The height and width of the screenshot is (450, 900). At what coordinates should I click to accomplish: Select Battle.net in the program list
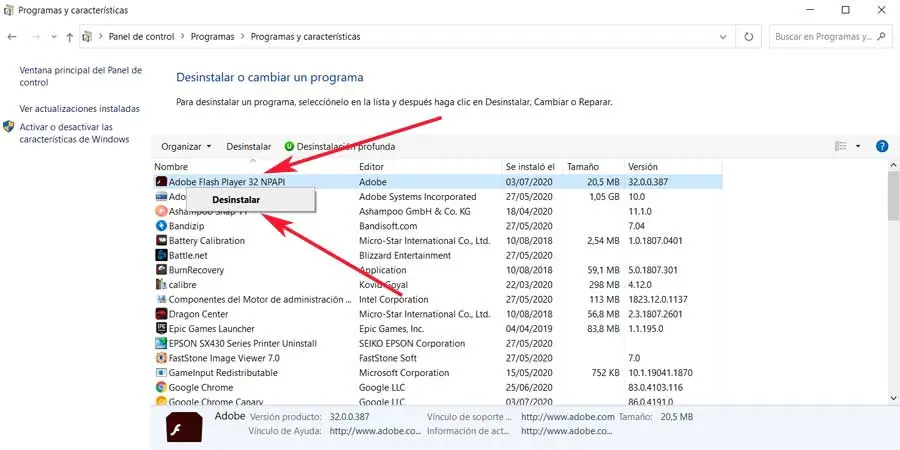[188, 255]
